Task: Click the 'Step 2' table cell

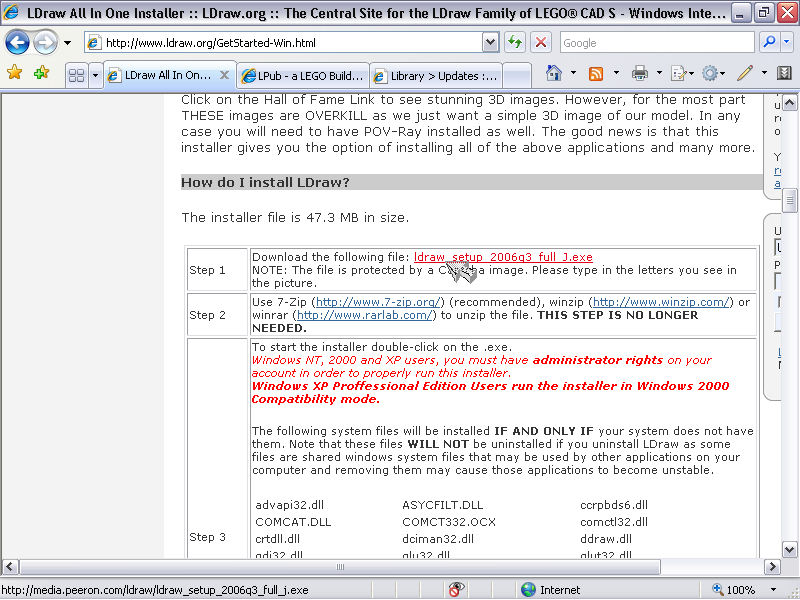Action: 217,315
